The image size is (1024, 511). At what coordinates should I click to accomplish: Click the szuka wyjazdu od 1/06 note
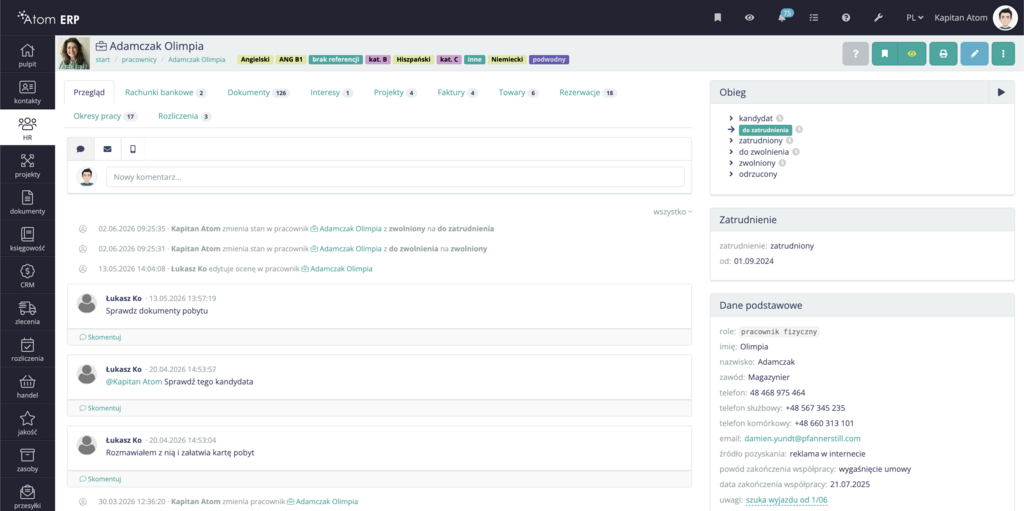786,500
